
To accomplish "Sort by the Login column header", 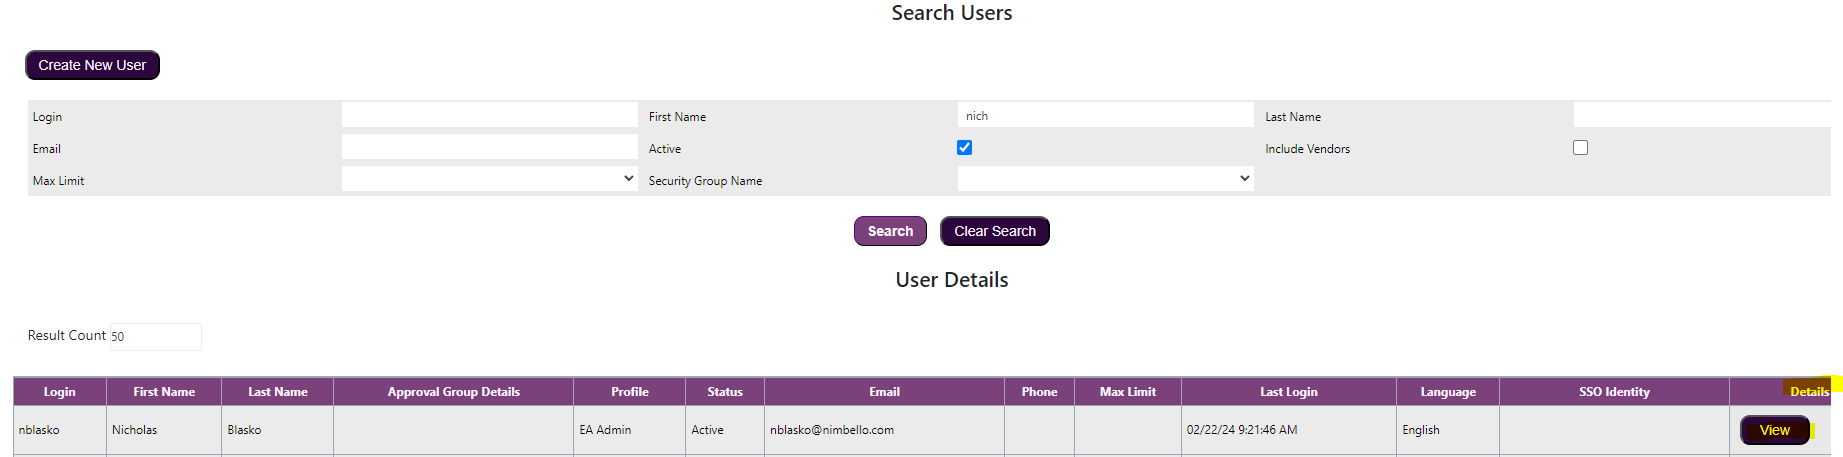I will 60,392.
